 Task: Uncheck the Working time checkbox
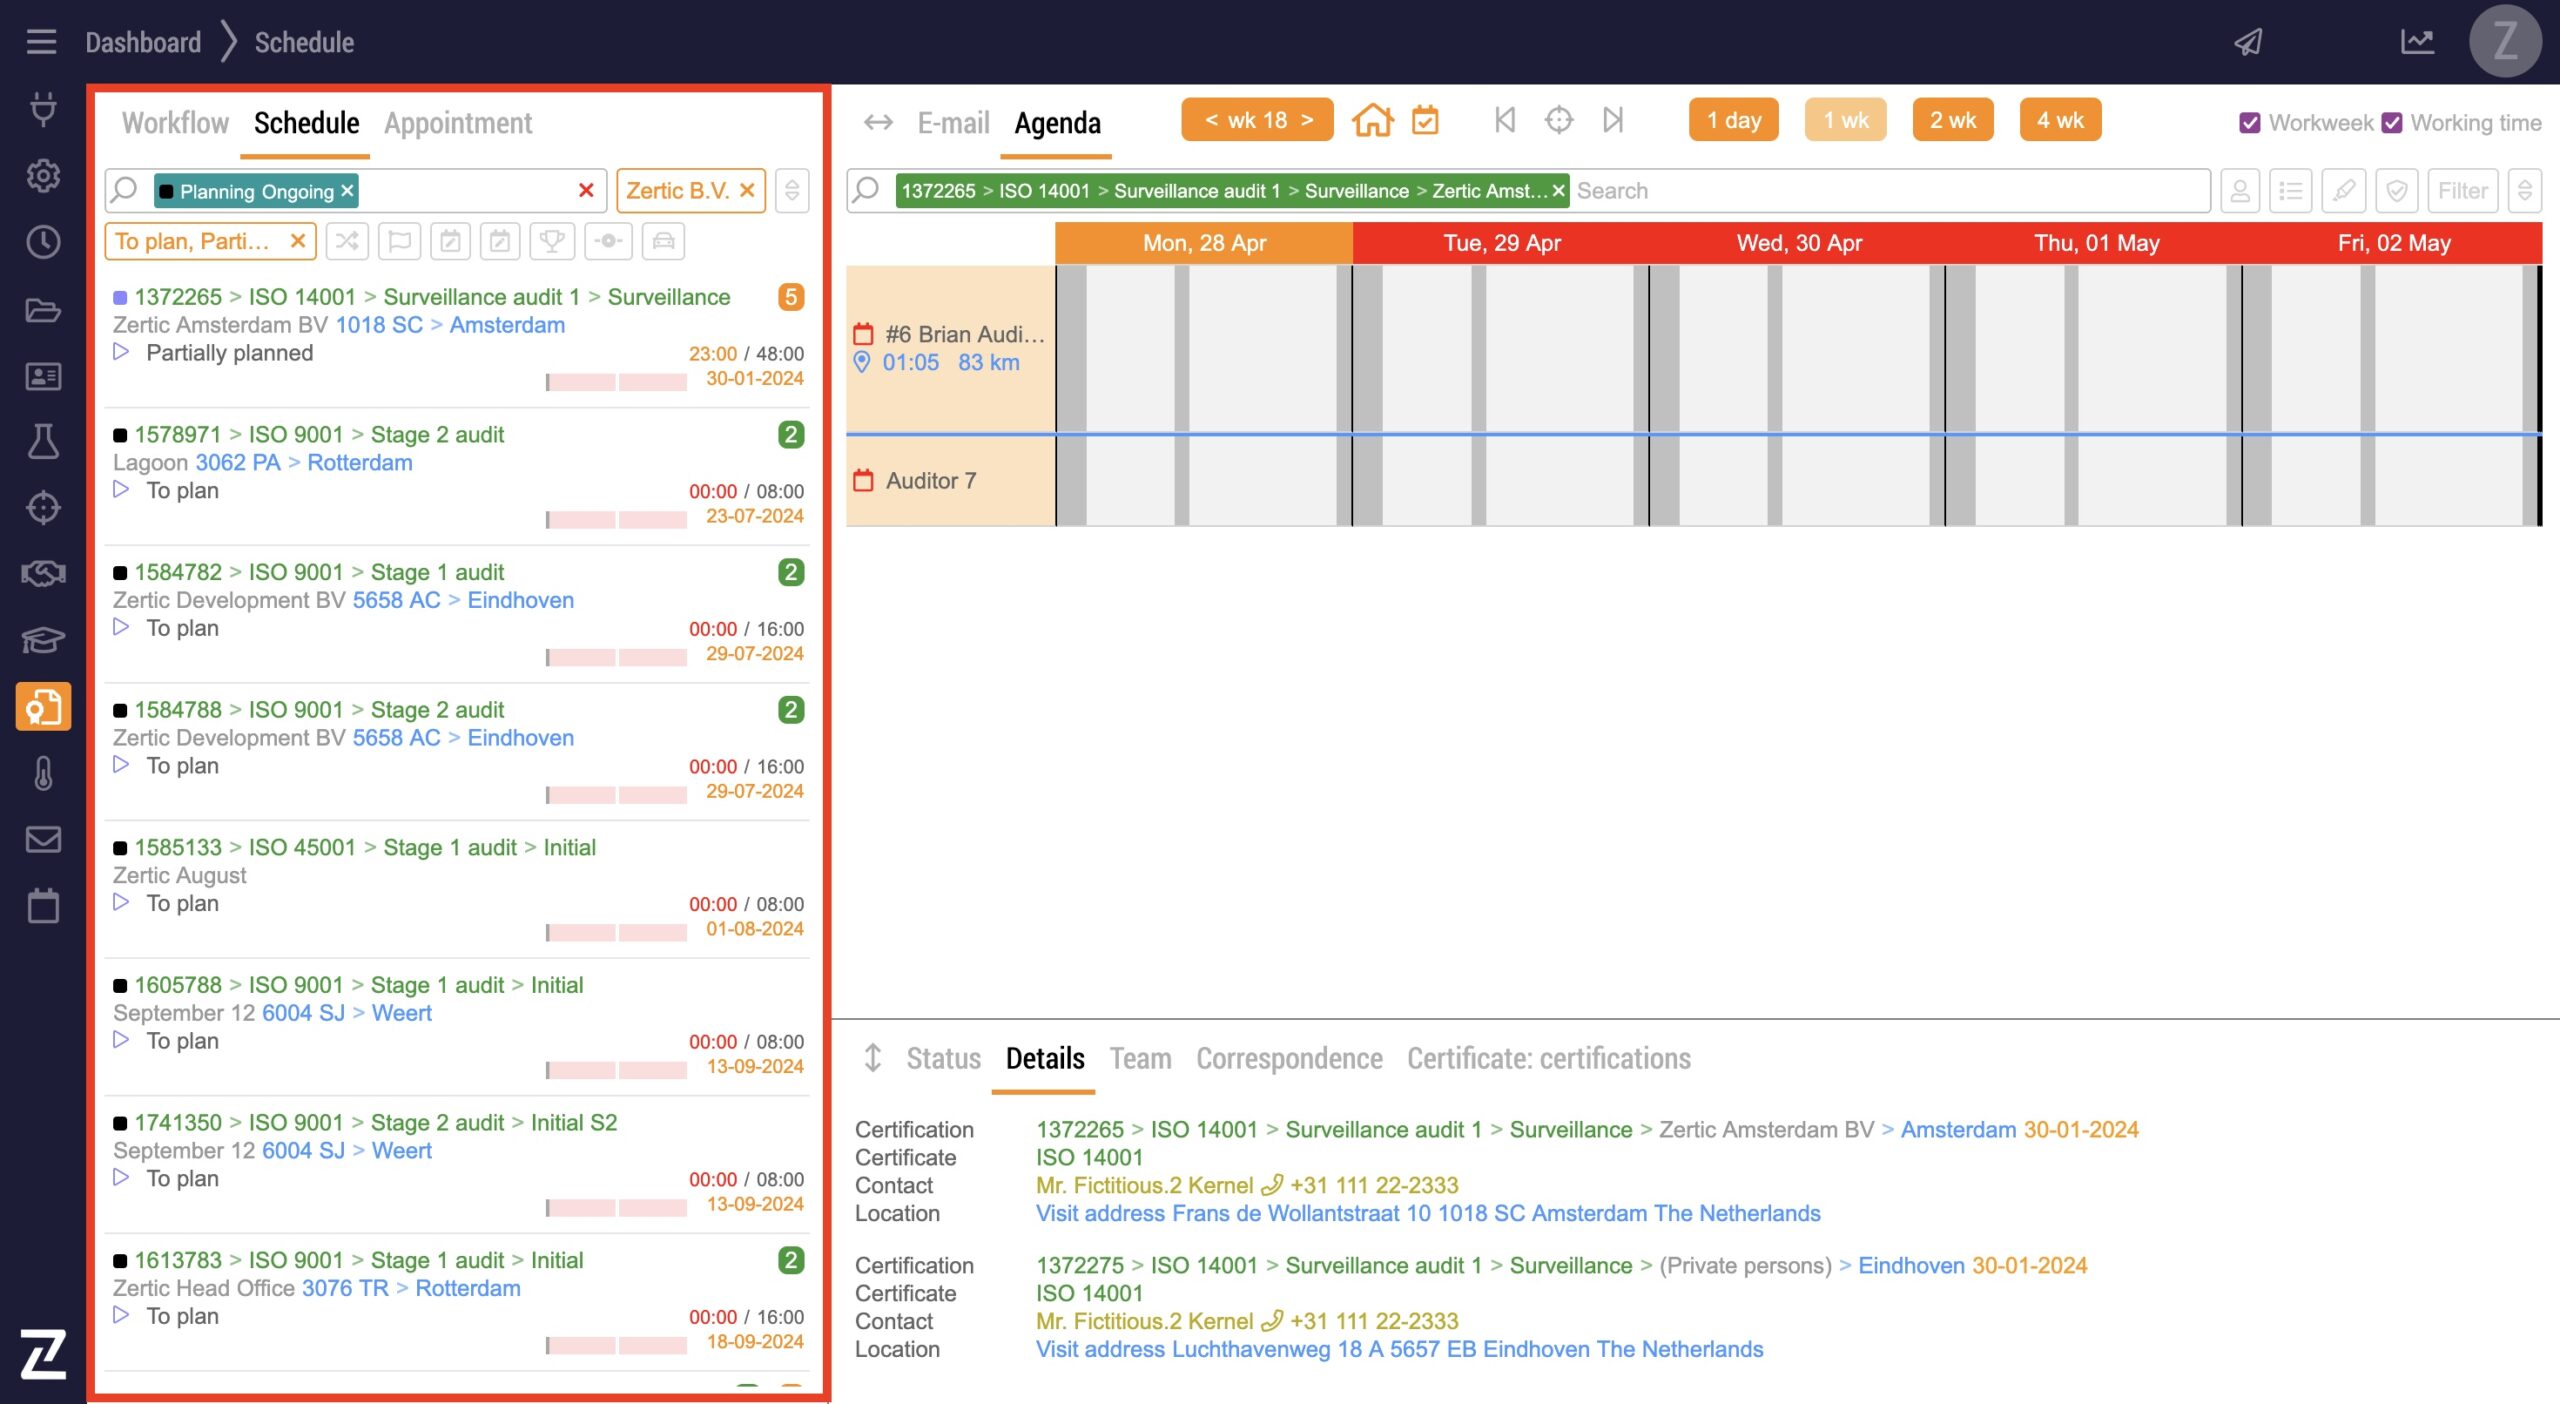pos(2393,123)
